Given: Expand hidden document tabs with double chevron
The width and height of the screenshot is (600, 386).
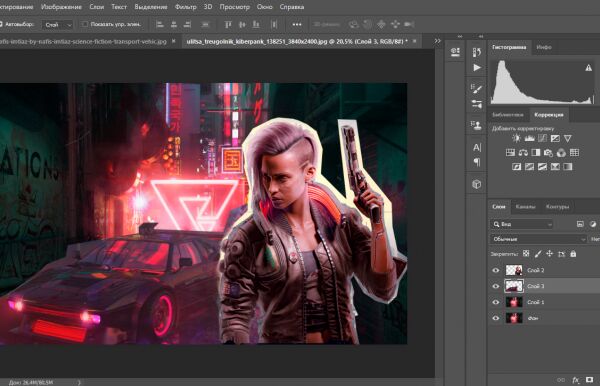Looking at the screenshot, I should 437,41.
